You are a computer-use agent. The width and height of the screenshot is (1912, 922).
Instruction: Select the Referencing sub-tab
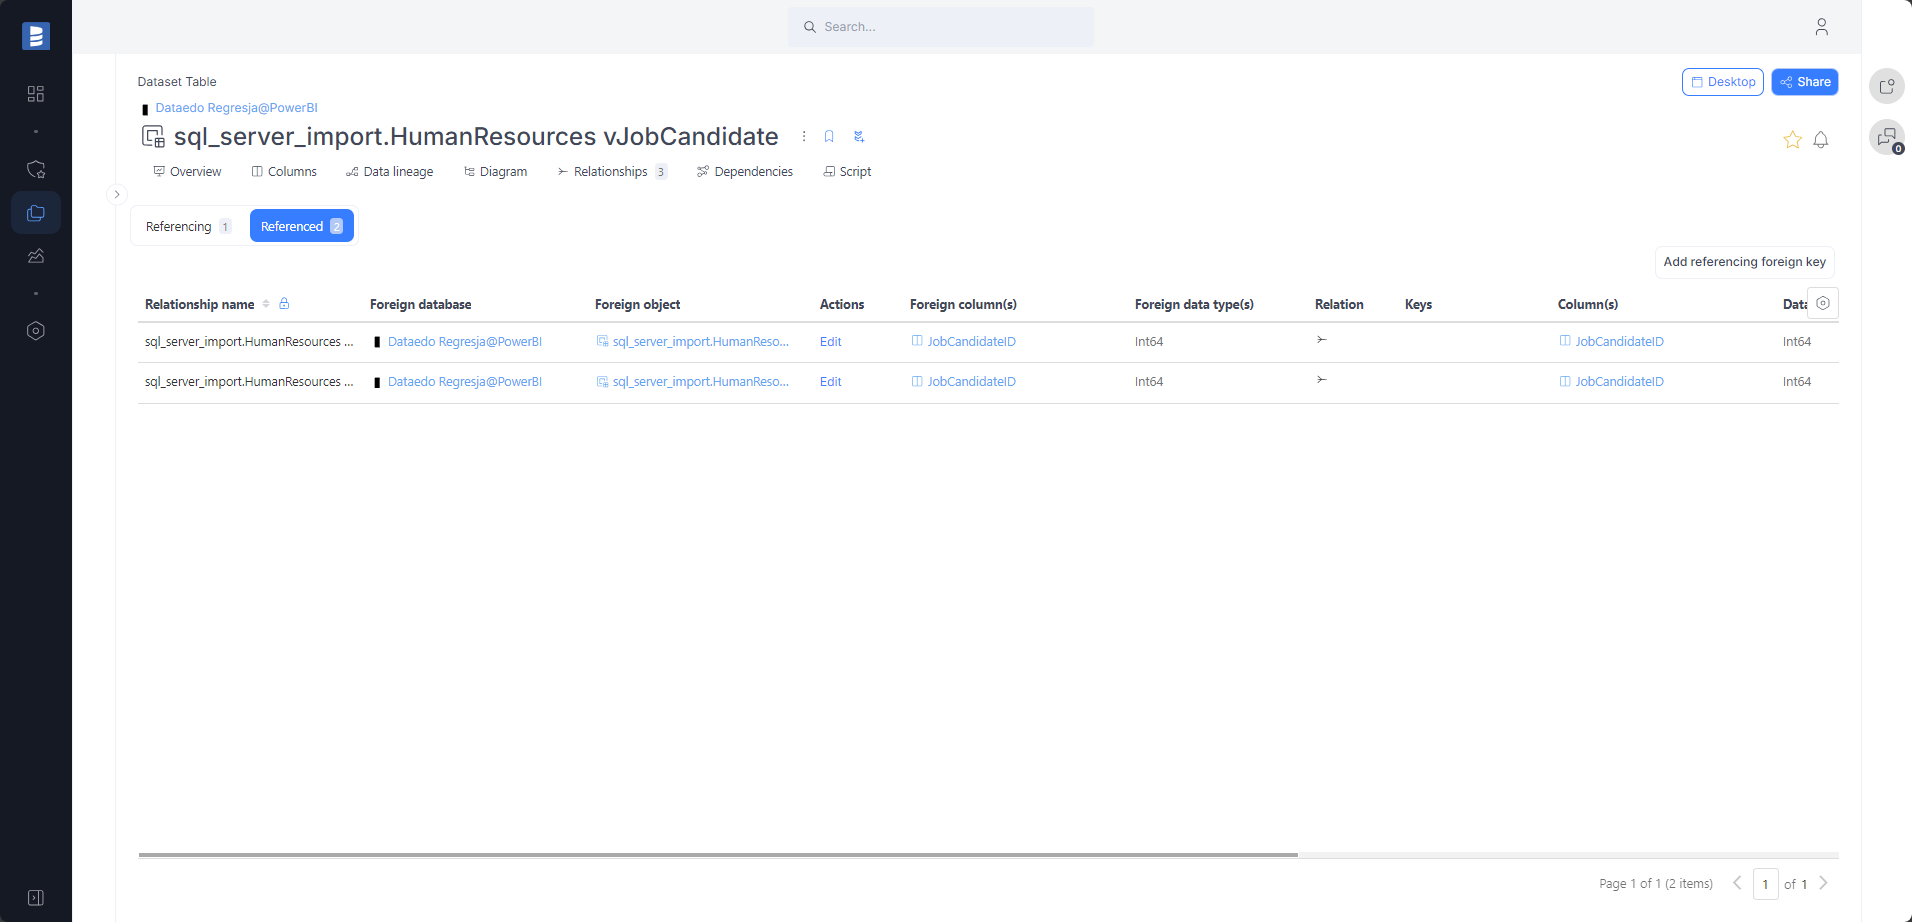coord(188,226)
